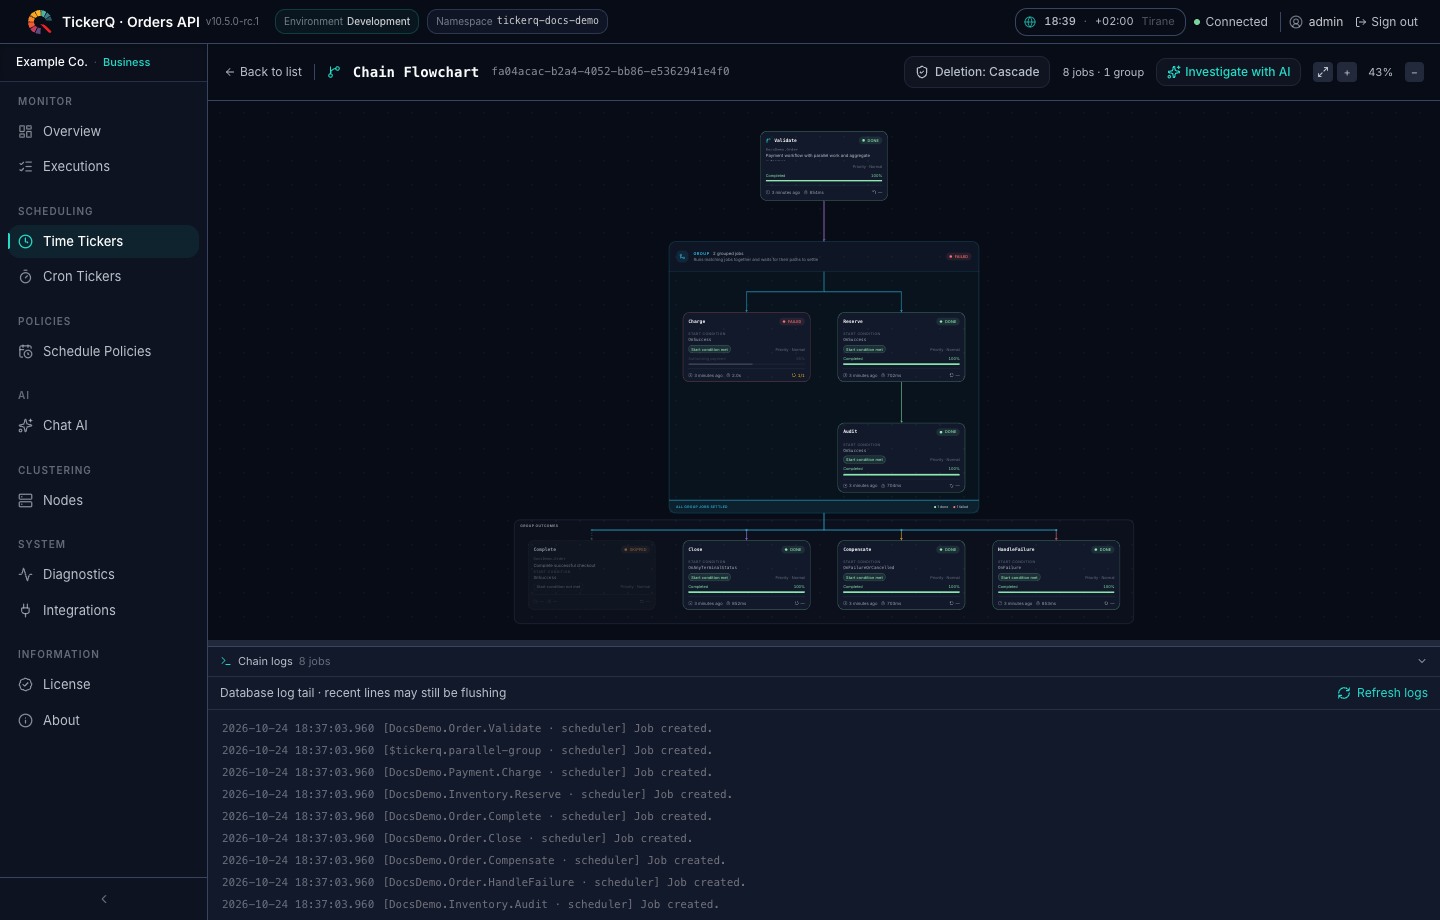This screenshot has height=920, width=1440.
Task: Click the License check icon
Action: pyautogui.click(x=26, y=684)
